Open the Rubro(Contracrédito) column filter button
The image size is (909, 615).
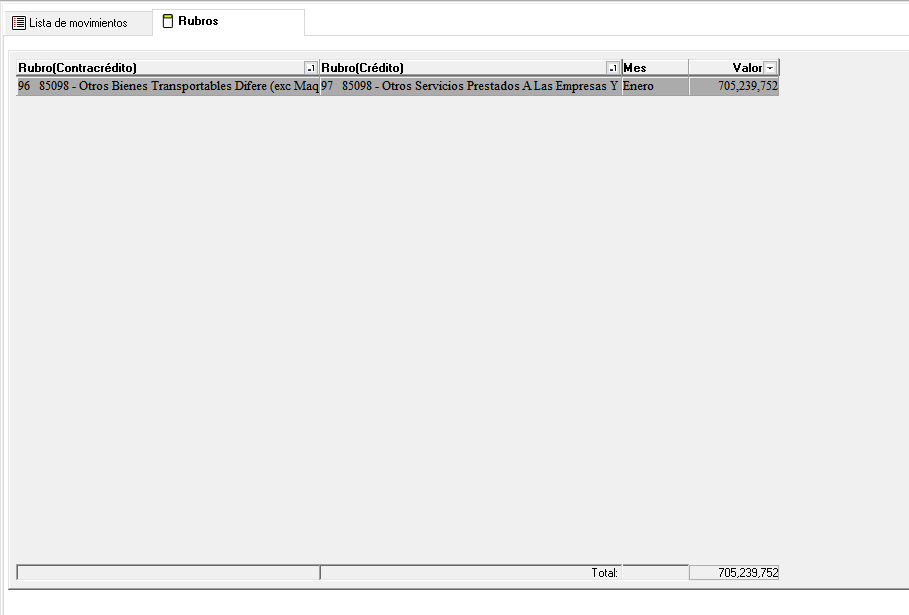click(x=311, y=68)
